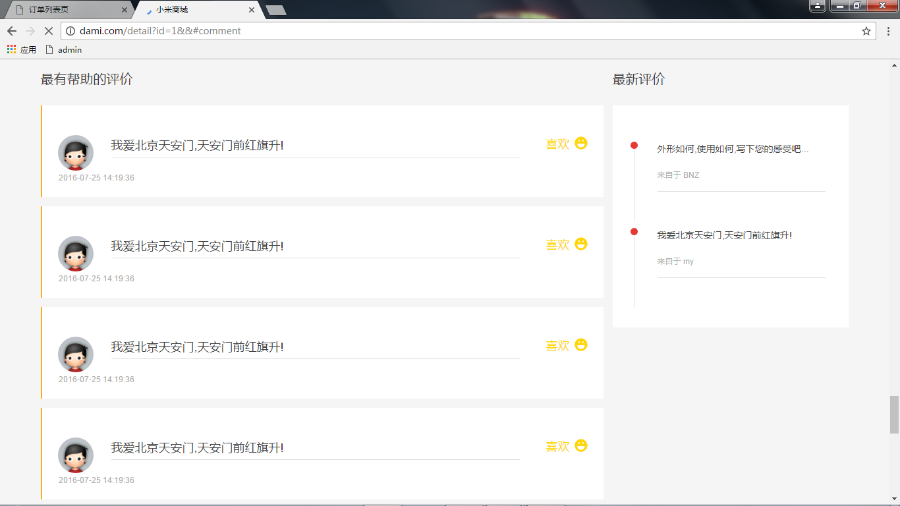
Task: Bookmark this page with the star icon
Action: tap(866, 31)
